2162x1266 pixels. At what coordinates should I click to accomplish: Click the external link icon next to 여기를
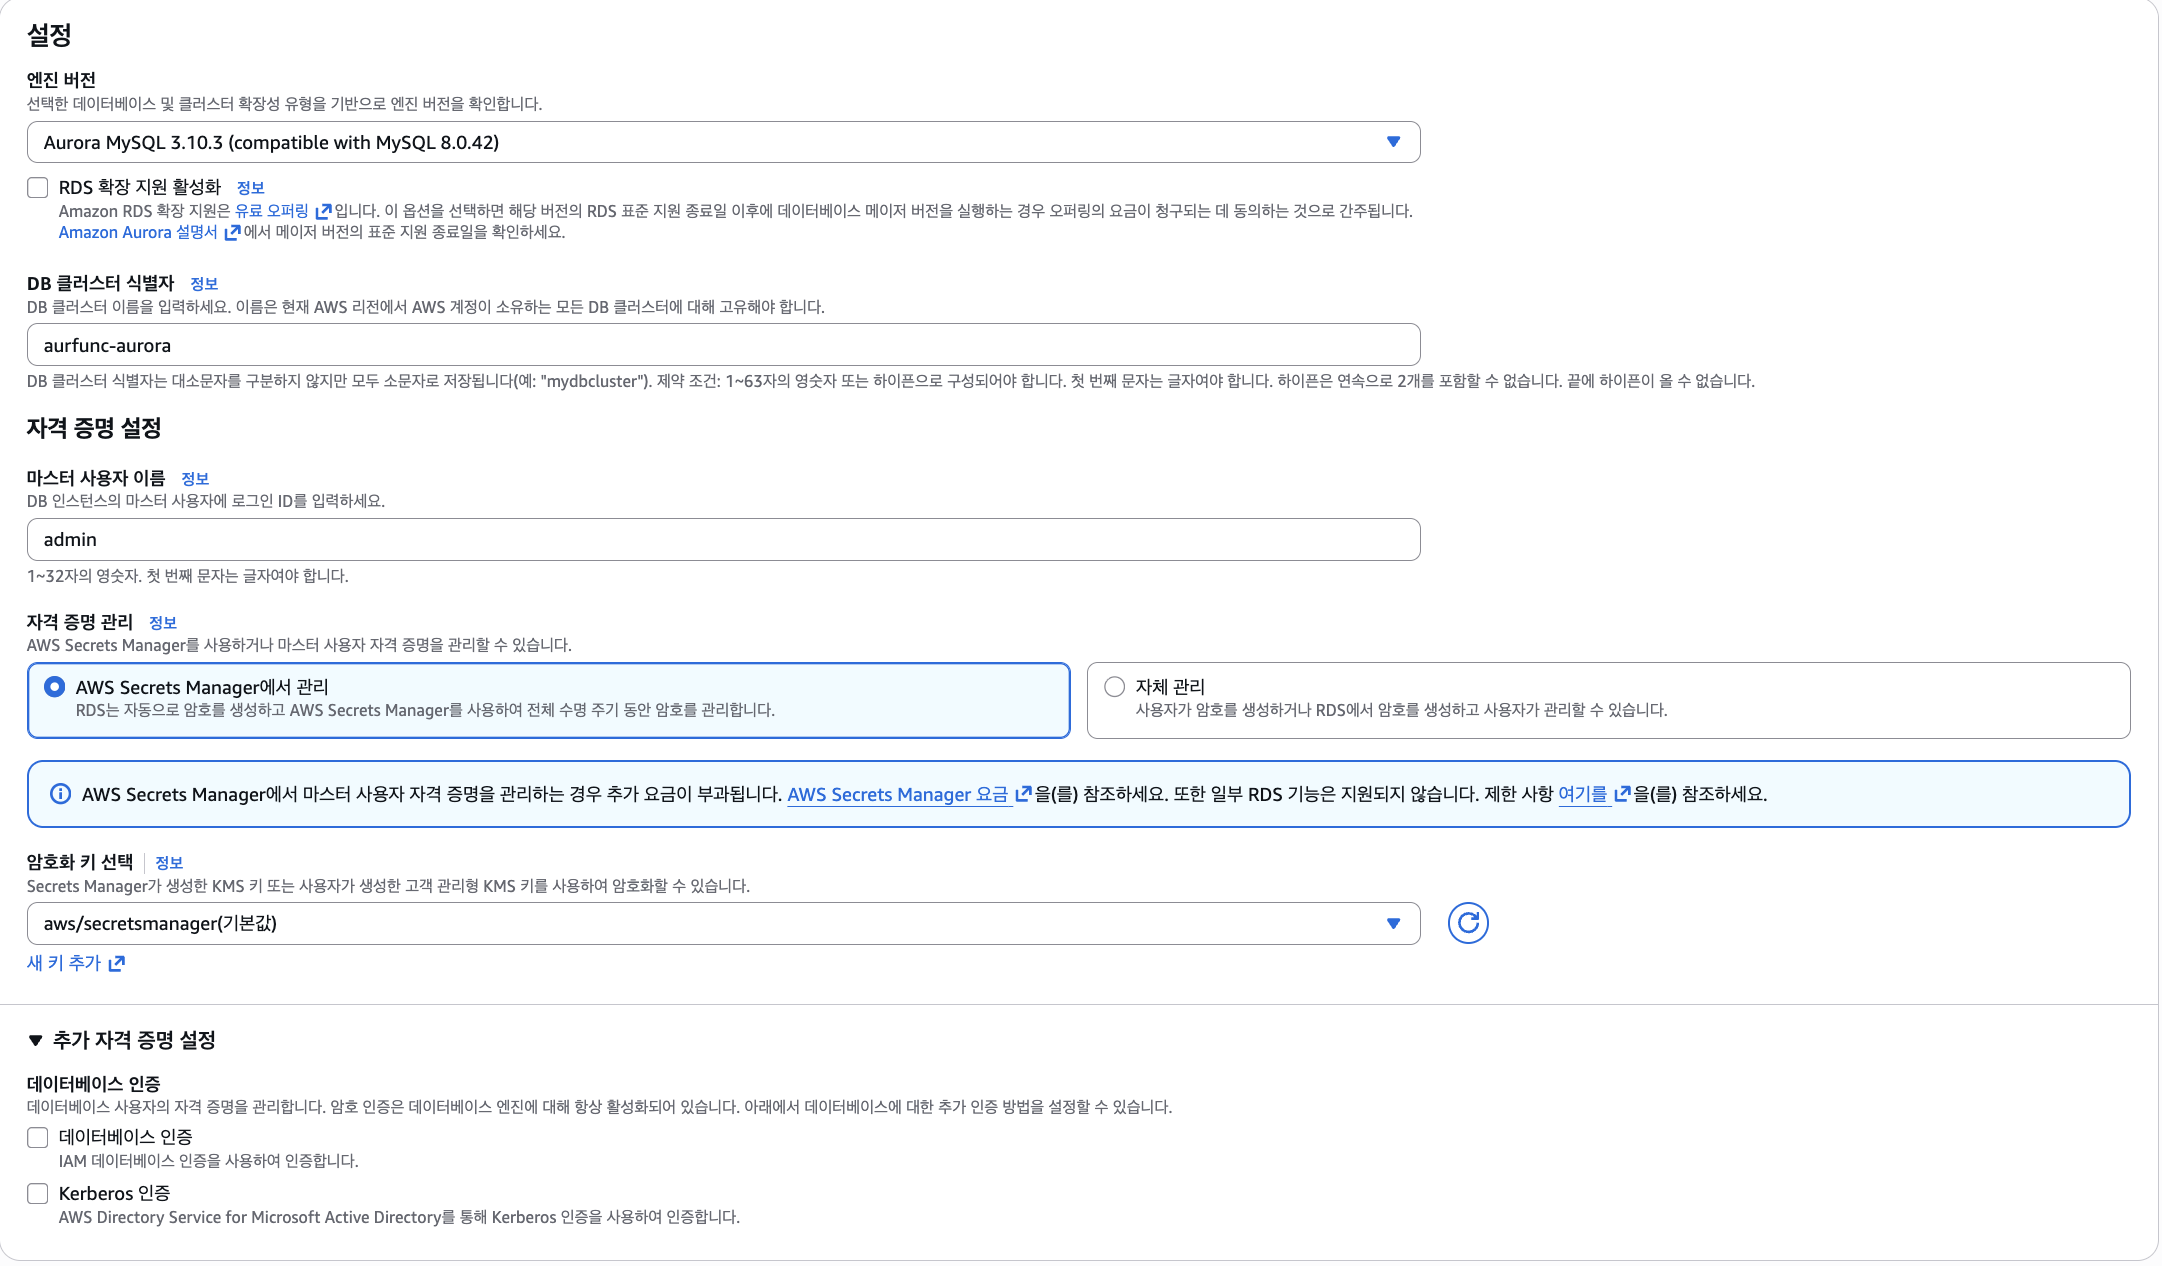tap(1622, 794)
